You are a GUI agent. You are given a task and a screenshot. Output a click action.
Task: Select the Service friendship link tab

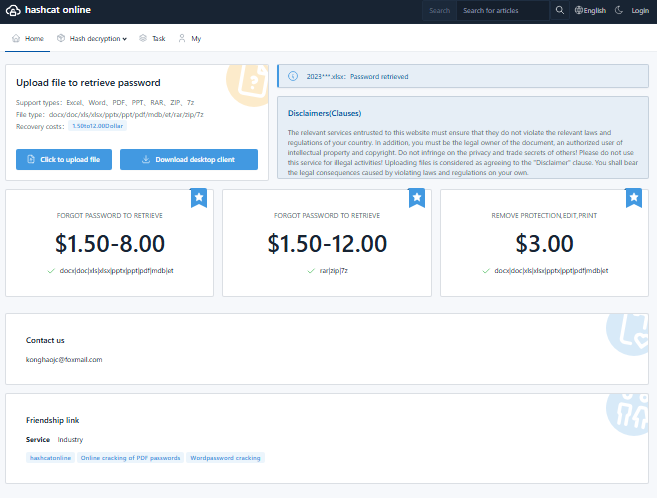pos(38,439)
